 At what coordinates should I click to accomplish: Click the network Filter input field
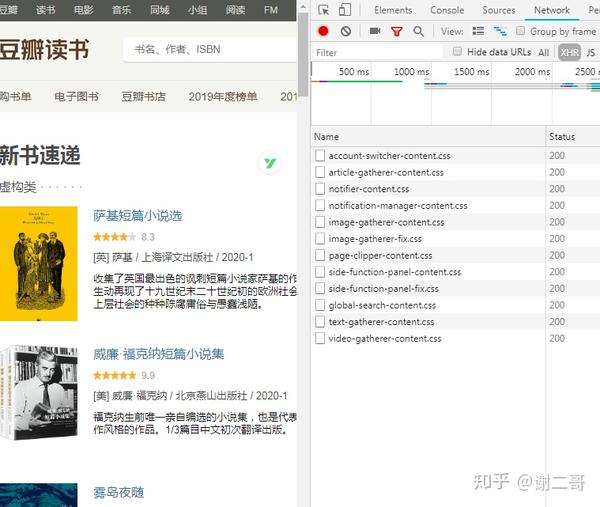click(377, 52)
